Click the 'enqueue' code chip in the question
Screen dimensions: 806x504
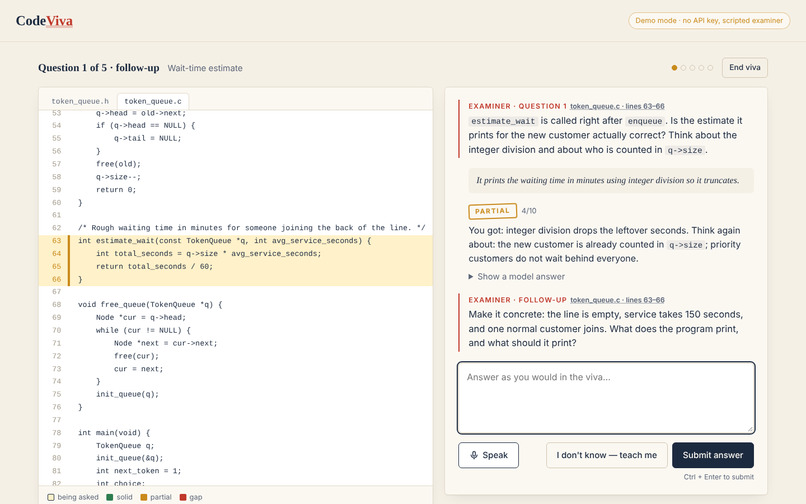pos(645,121)
